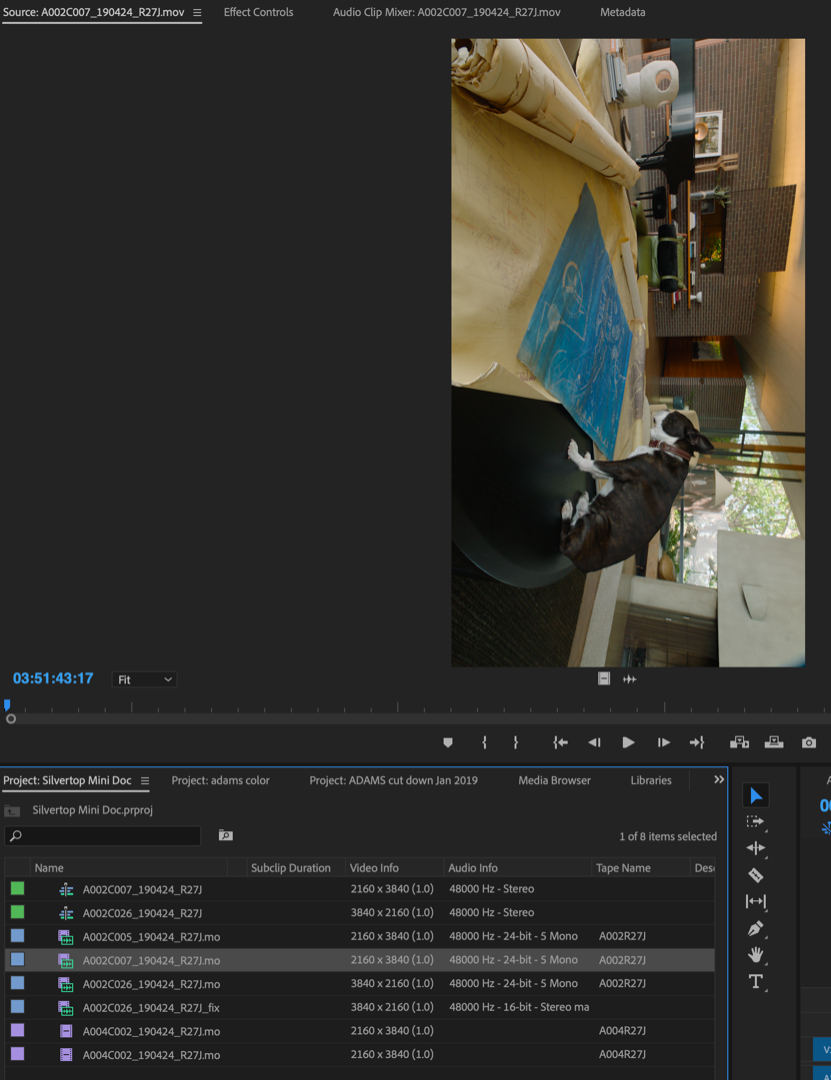Screen dimensions: 831x1080
Task: Click the source monitor video preview
Action: (x=628, y=353)
